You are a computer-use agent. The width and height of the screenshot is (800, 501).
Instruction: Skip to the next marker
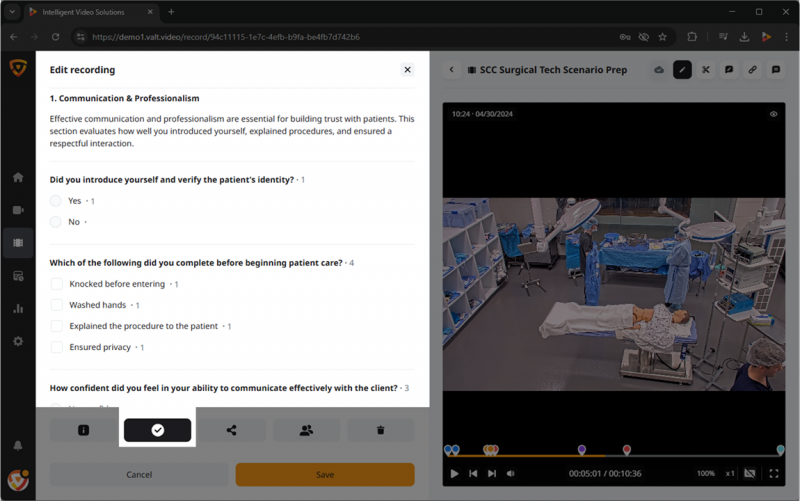click(492, 473)
